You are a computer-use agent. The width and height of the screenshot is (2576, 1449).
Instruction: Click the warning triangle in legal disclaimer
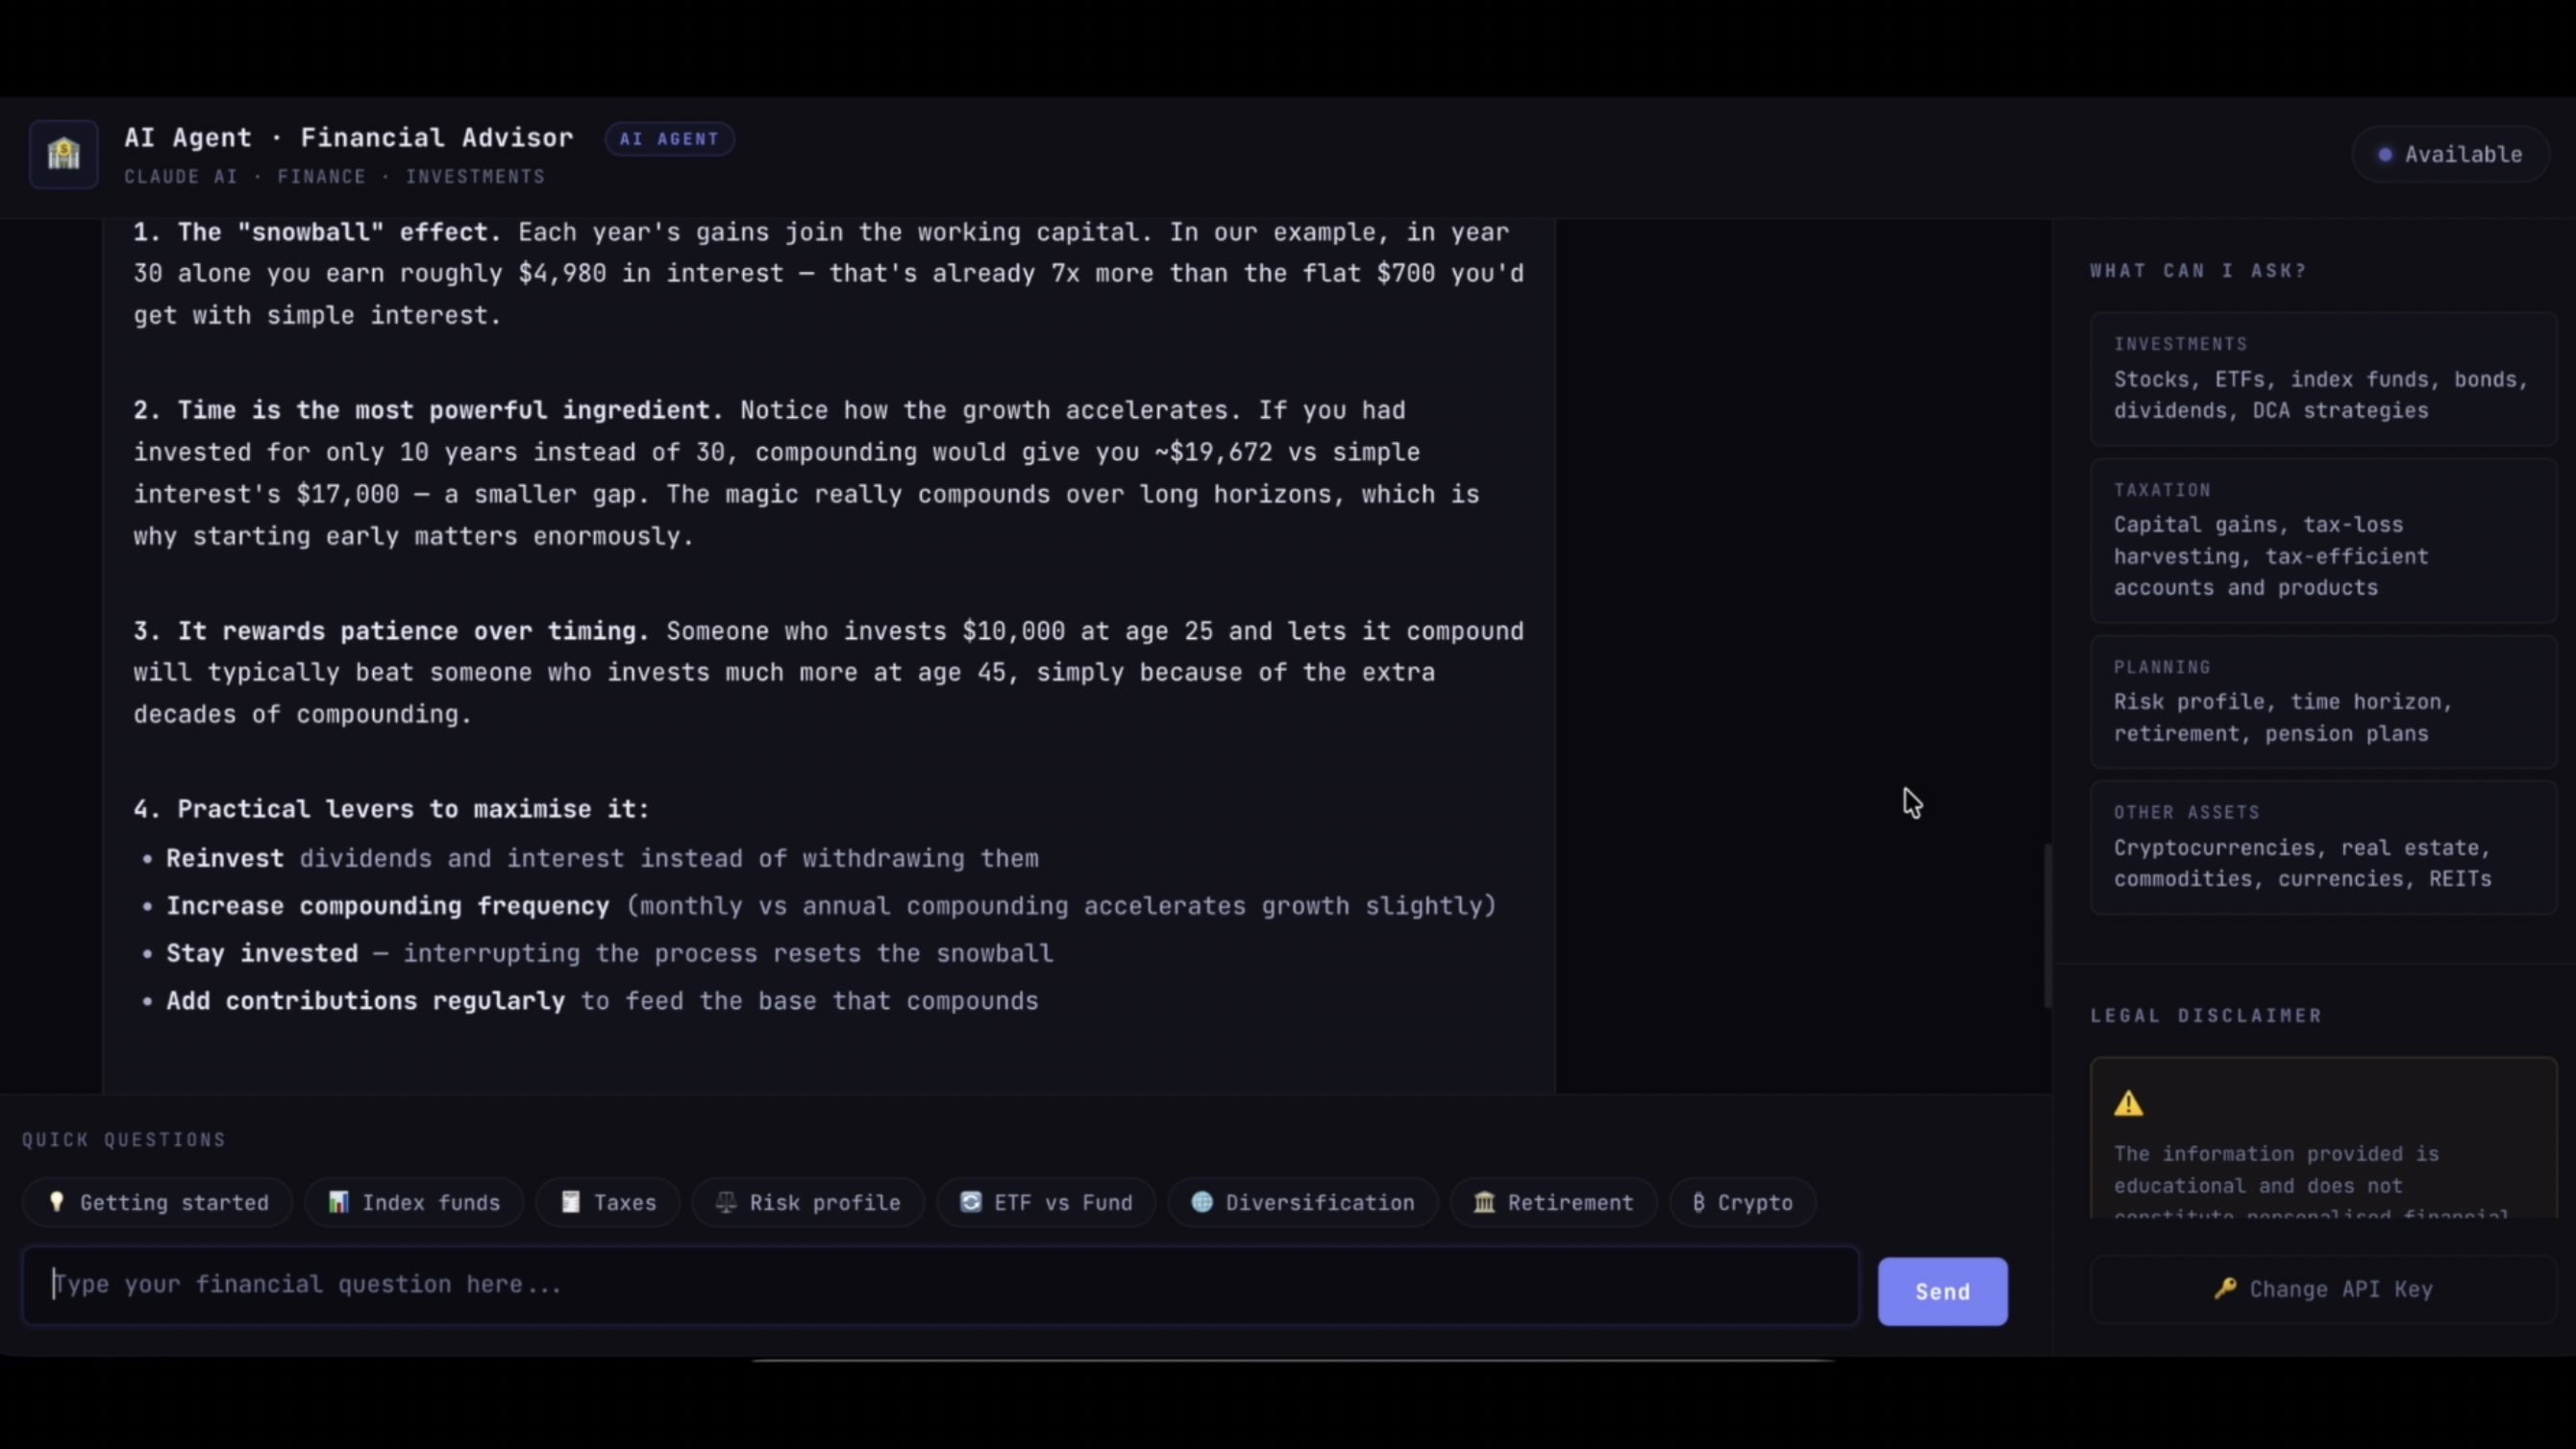pos(2129,1103)
